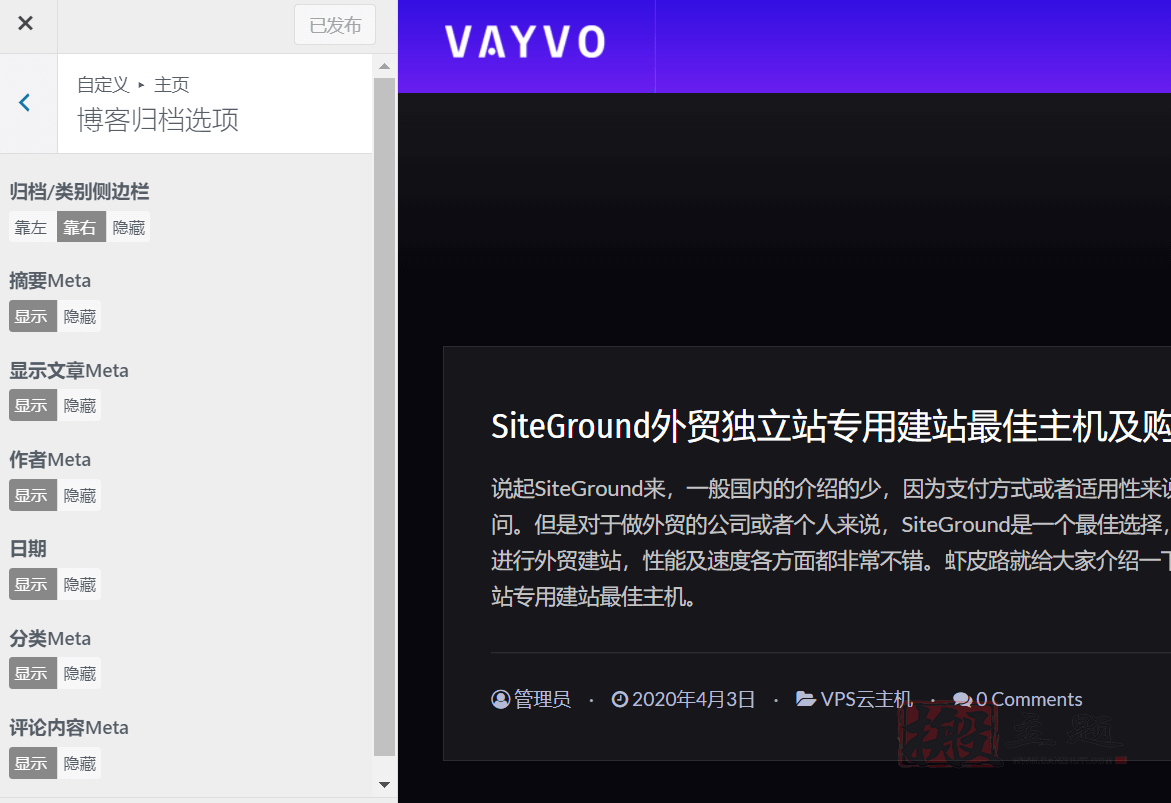Click the folder icon by VPS云主机

click(x=806, y=699)
